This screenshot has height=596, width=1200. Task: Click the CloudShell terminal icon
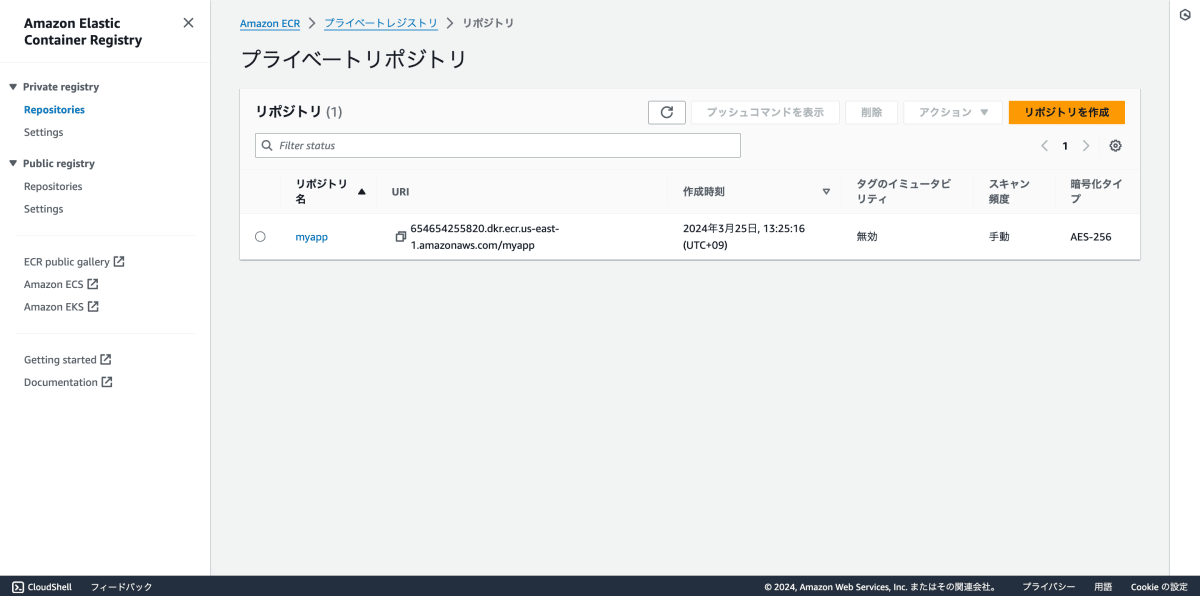tap(18, 587)
